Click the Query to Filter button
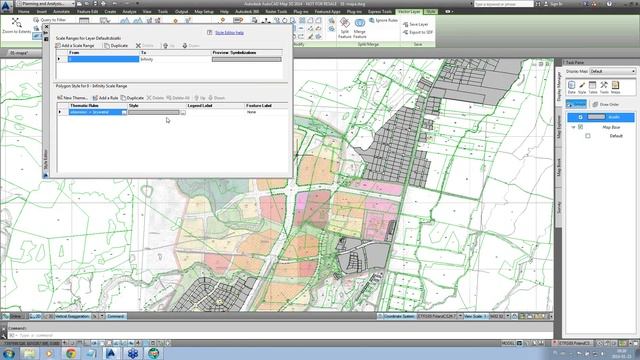Screen dimensions: 640x360 49,20
